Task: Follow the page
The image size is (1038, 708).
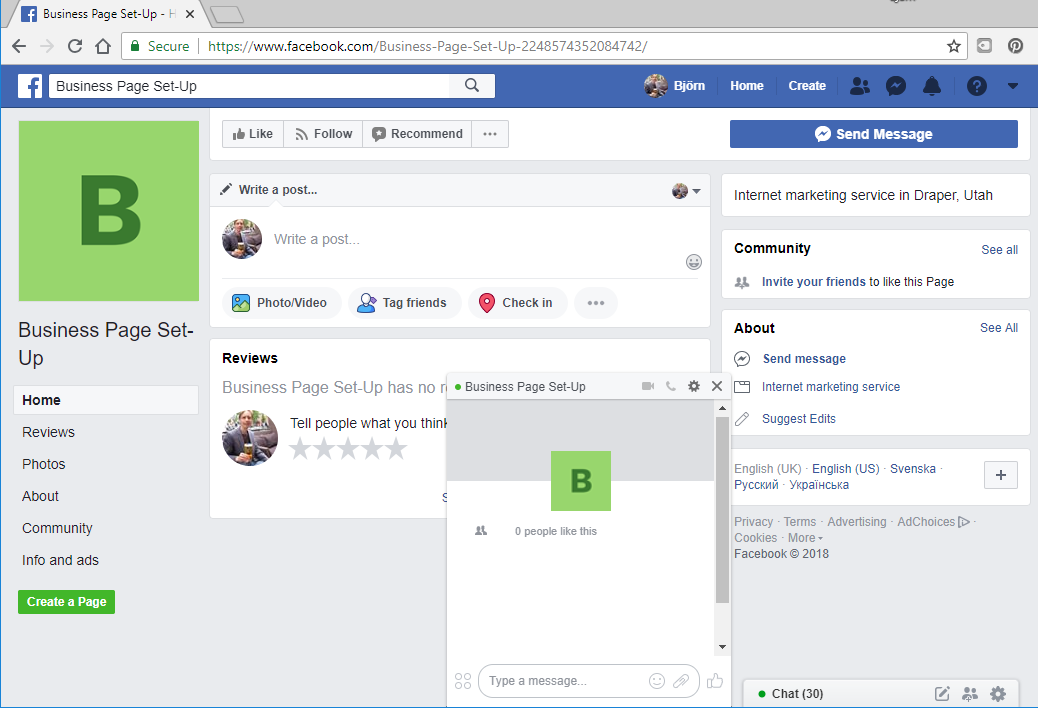Action: pos(323,134)
